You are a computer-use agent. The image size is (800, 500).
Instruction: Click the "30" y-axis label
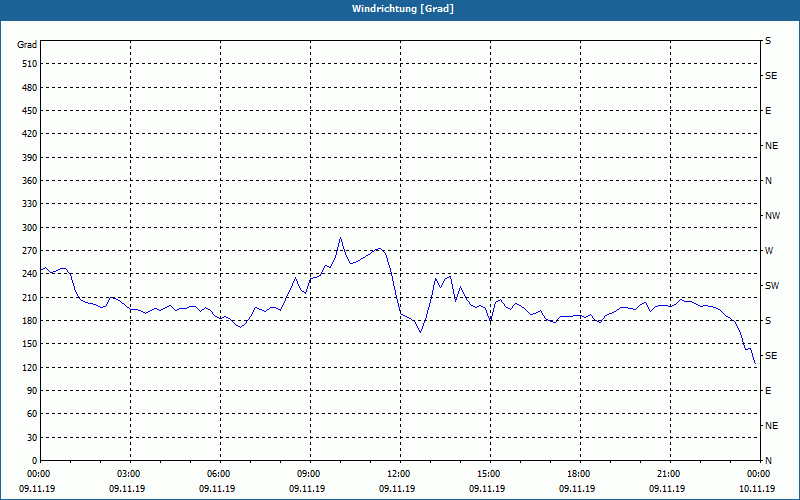coord(32,437)
